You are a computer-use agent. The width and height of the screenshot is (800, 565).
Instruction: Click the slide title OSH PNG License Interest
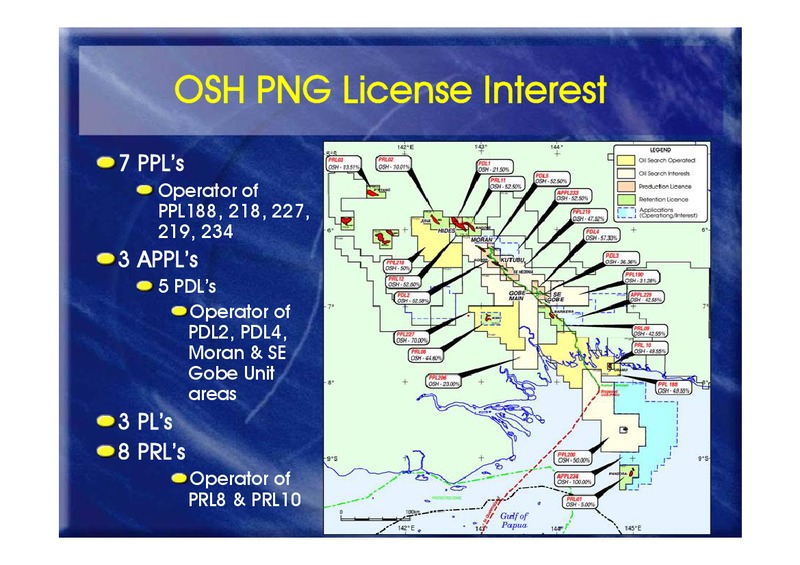coord(390,90)
